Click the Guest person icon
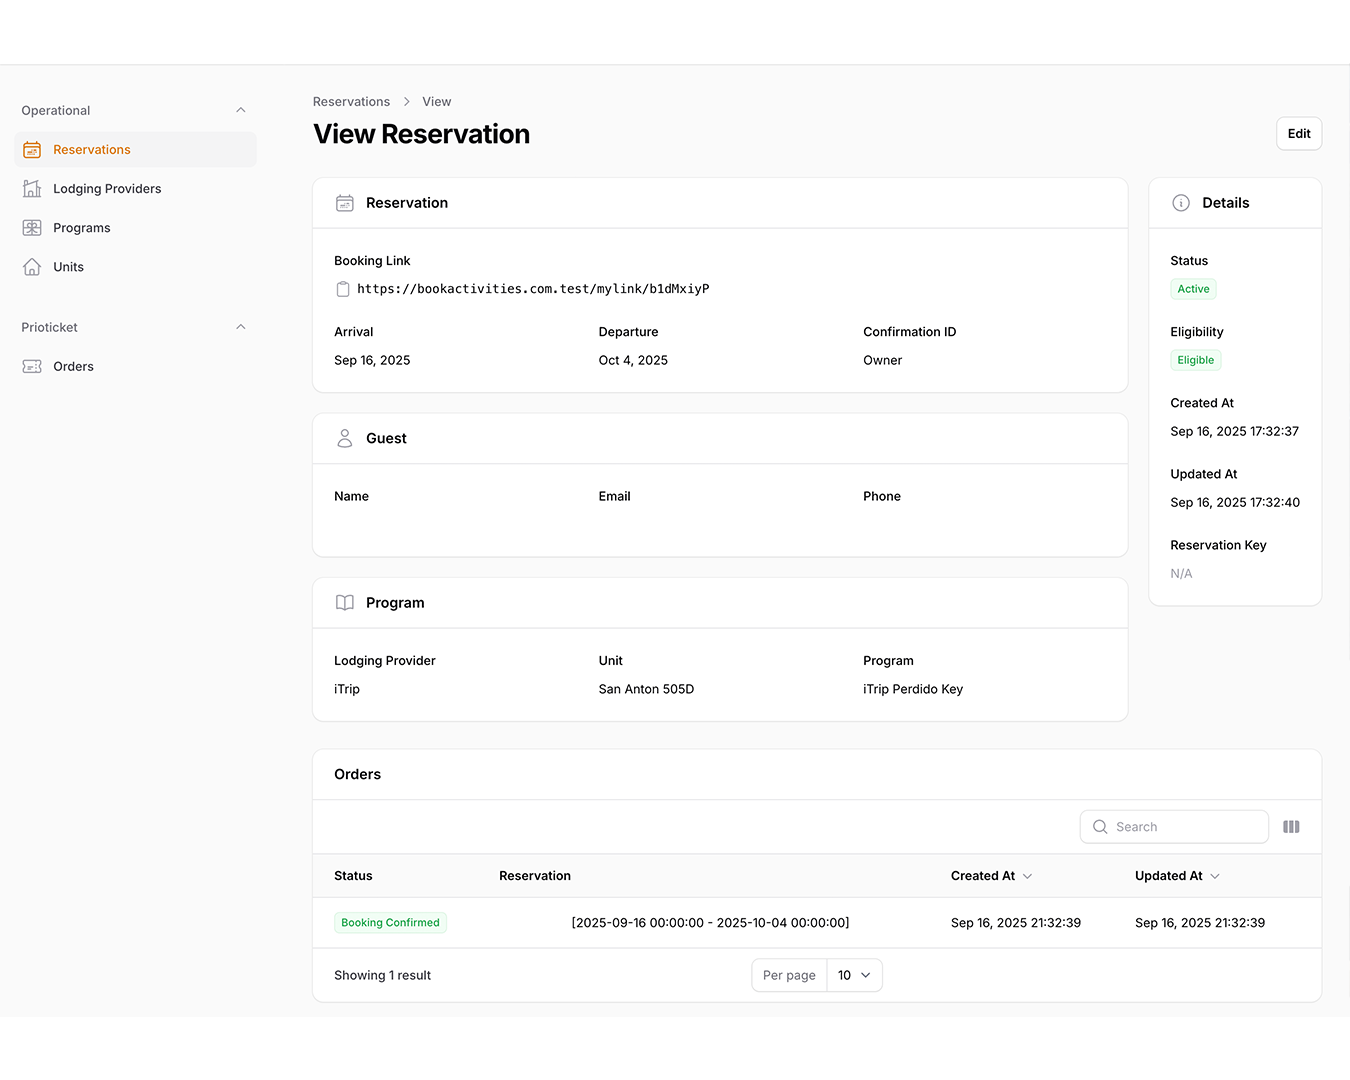The height and width of the screenshot is (1080, 1350). [345, 439]
